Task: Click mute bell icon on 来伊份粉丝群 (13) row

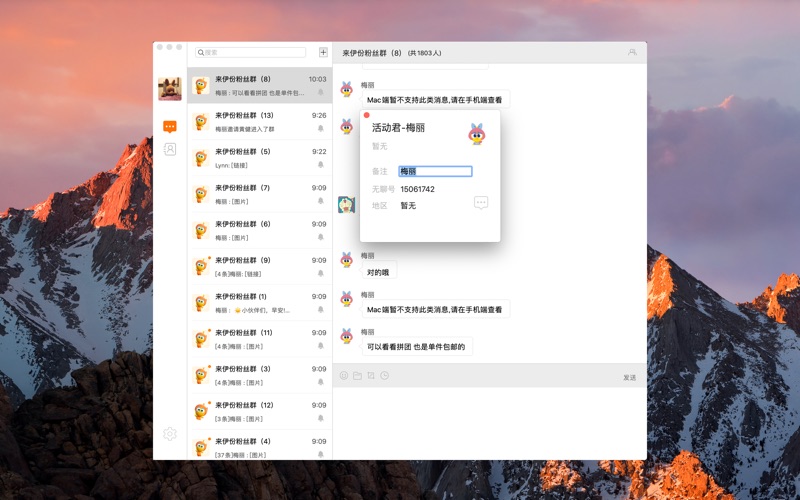Action: [321, 129]
